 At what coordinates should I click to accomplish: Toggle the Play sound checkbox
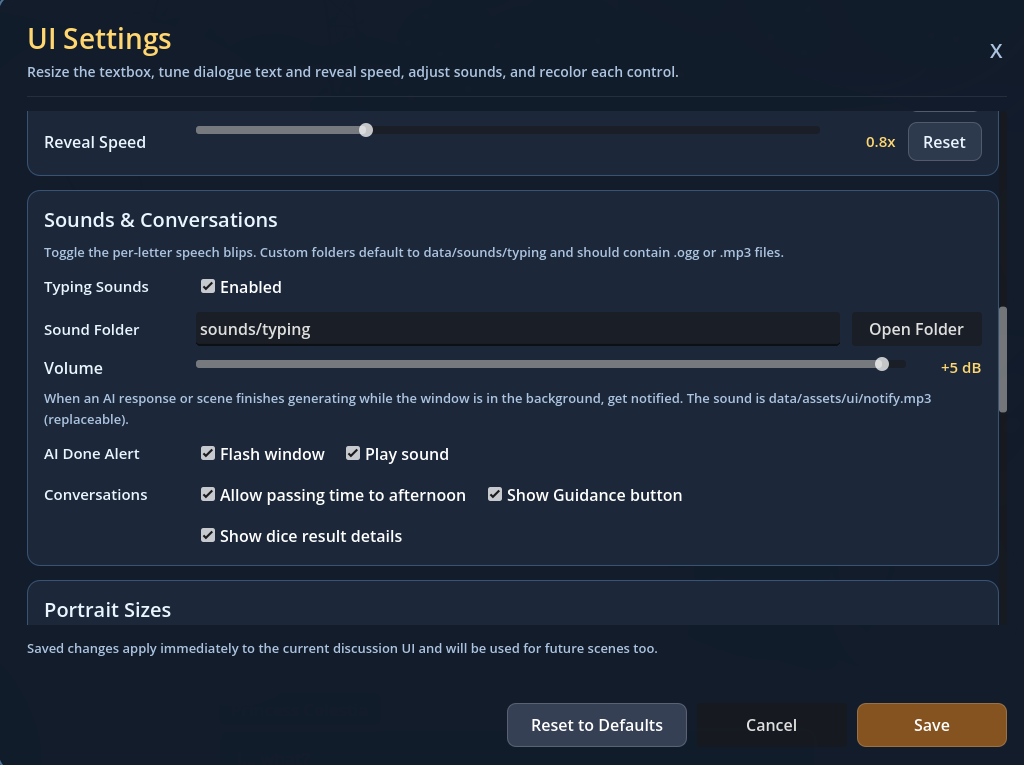point(353,453)
